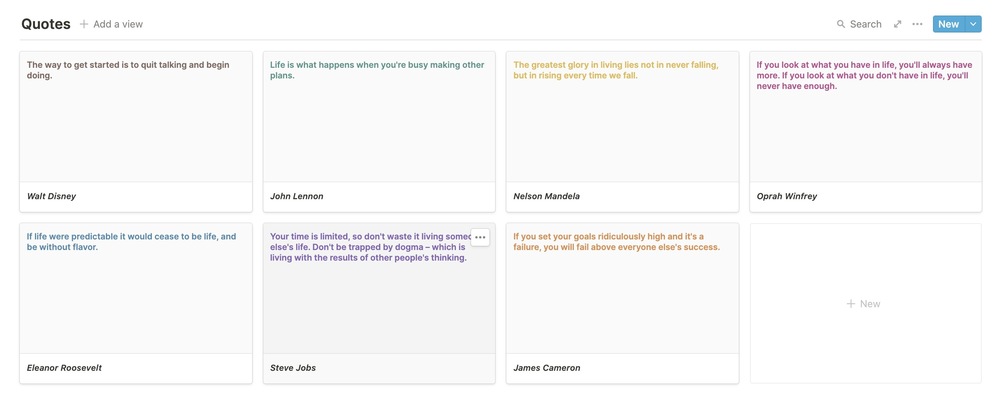Select the James Cameron quote card
The width and height of the screenshot is (1005, 404).
tap(622, 300)
